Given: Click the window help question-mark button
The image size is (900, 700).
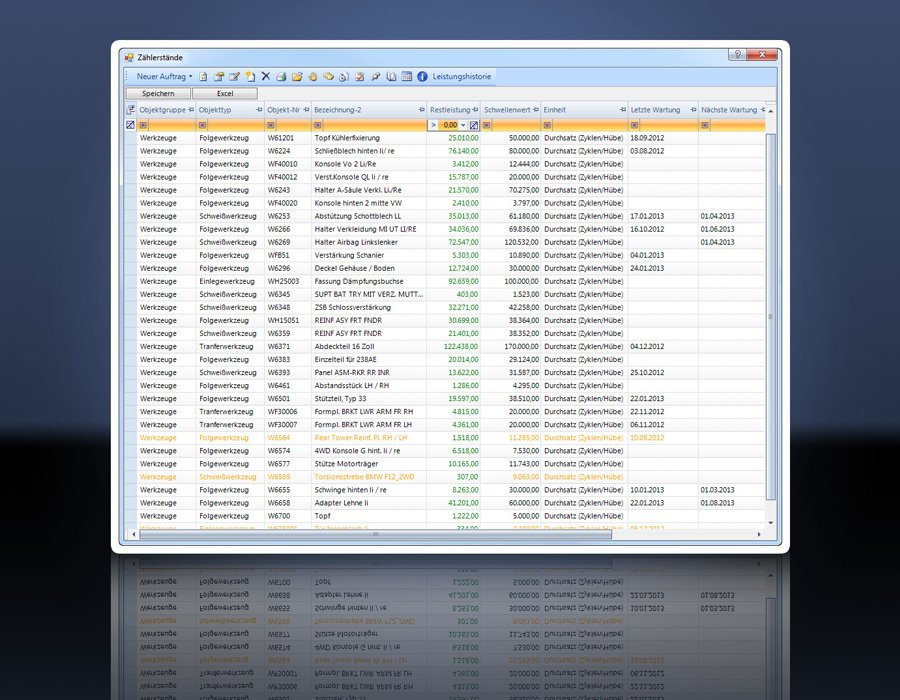Looking at the screenshot, I should 738,55.
